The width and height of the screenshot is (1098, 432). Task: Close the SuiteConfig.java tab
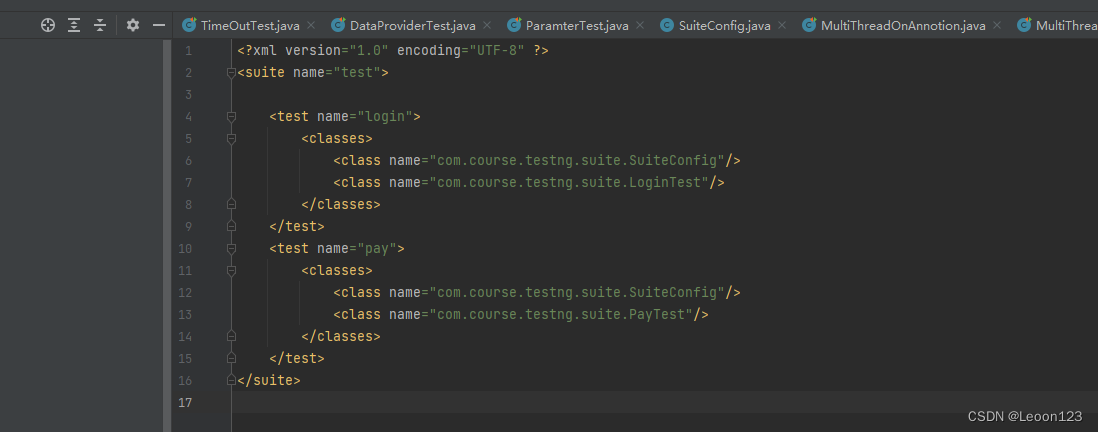(782, 26)
